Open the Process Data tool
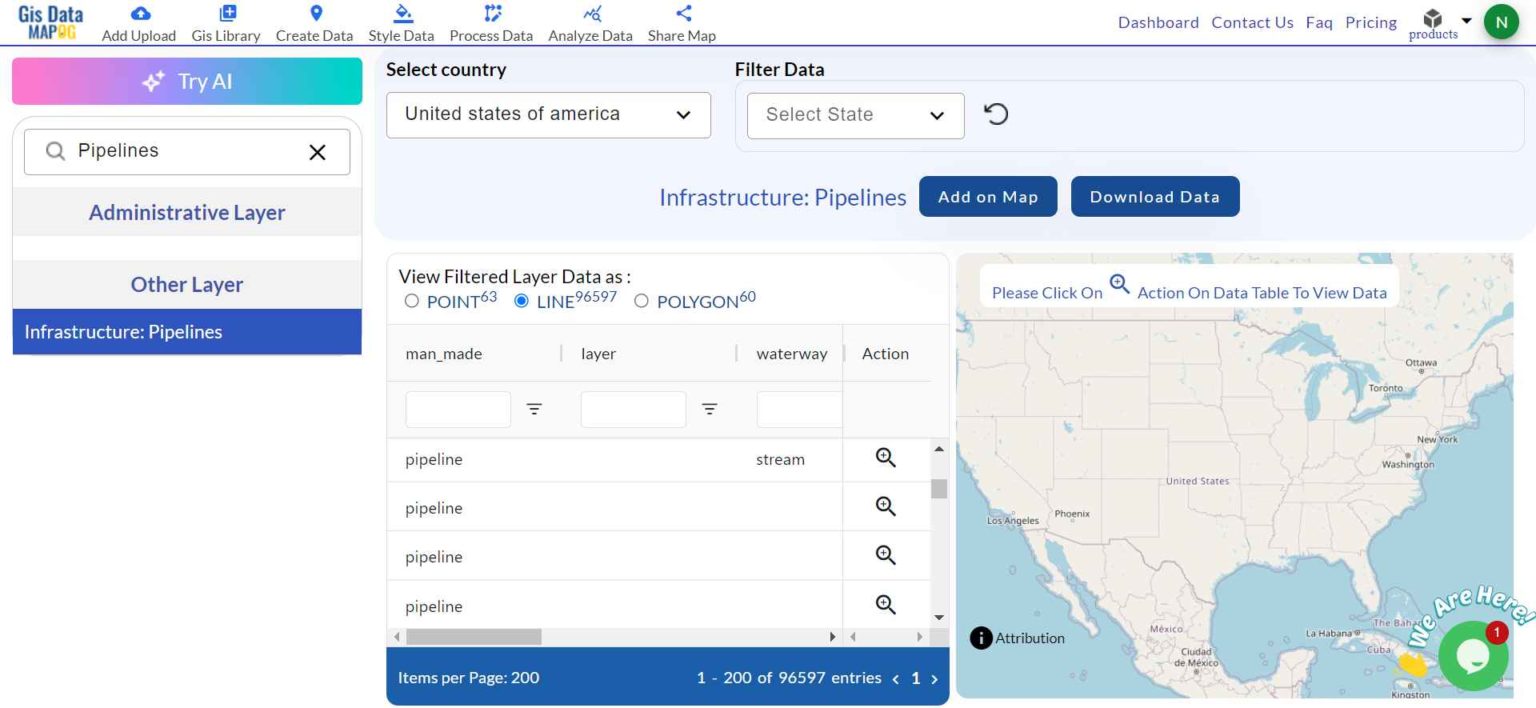The image size is (1536, 708). (x=490, y=22)
